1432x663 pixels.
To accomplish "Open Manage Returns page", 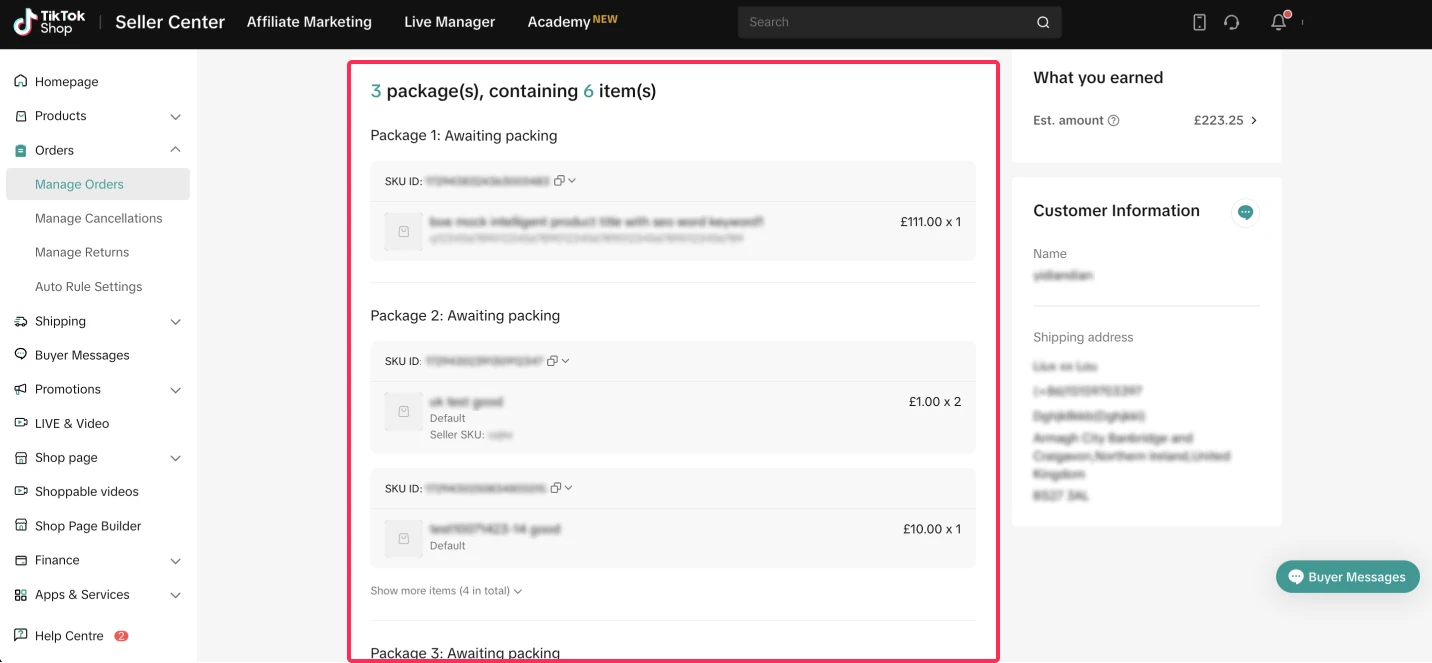I will [x=82, y=252].
